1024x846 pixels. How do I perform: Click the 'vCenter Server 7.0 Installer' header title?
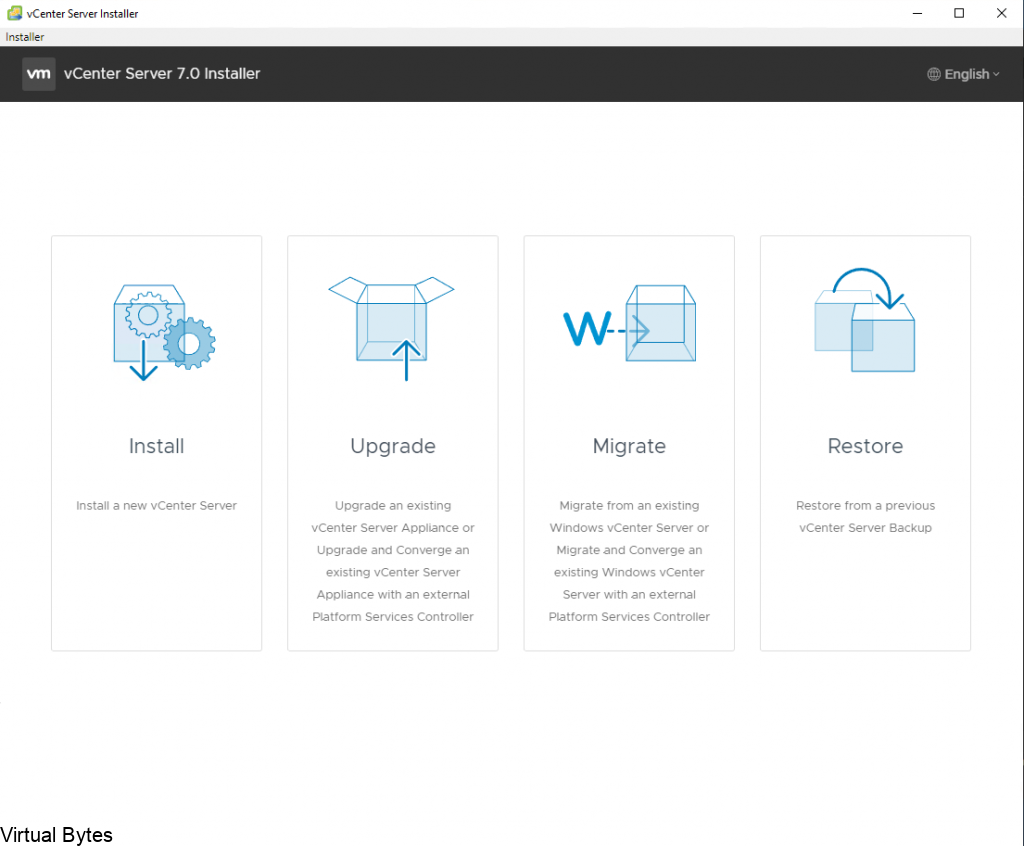click(x=162, y=74)
